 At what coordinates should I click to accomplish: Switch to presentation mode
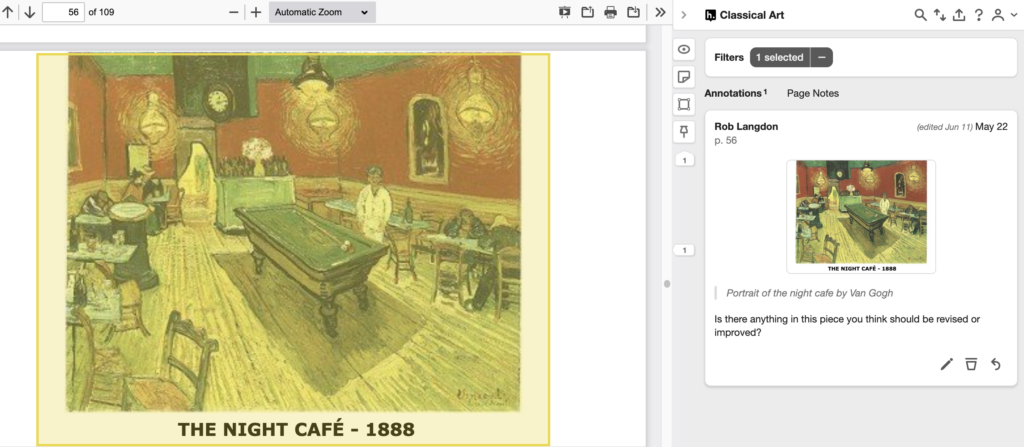click(x=565, y=12)
